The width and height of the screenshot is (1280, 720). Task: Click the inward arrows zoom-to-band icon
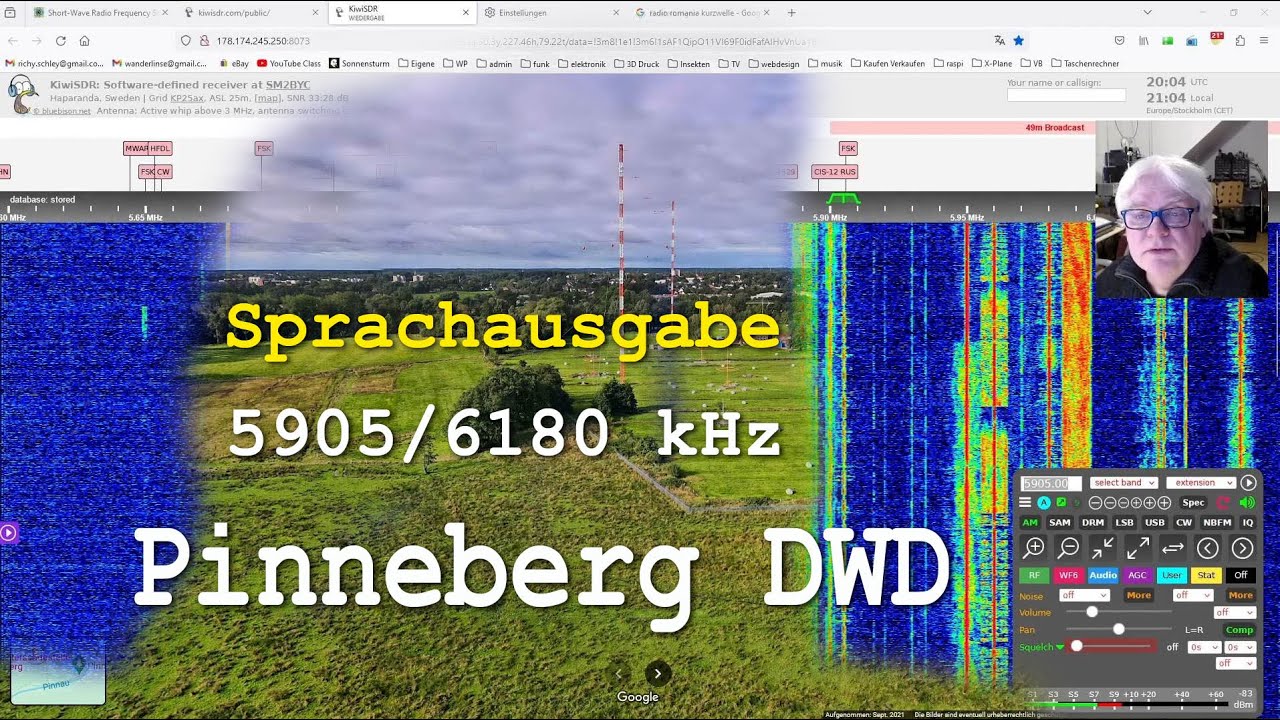(1103, 548)
